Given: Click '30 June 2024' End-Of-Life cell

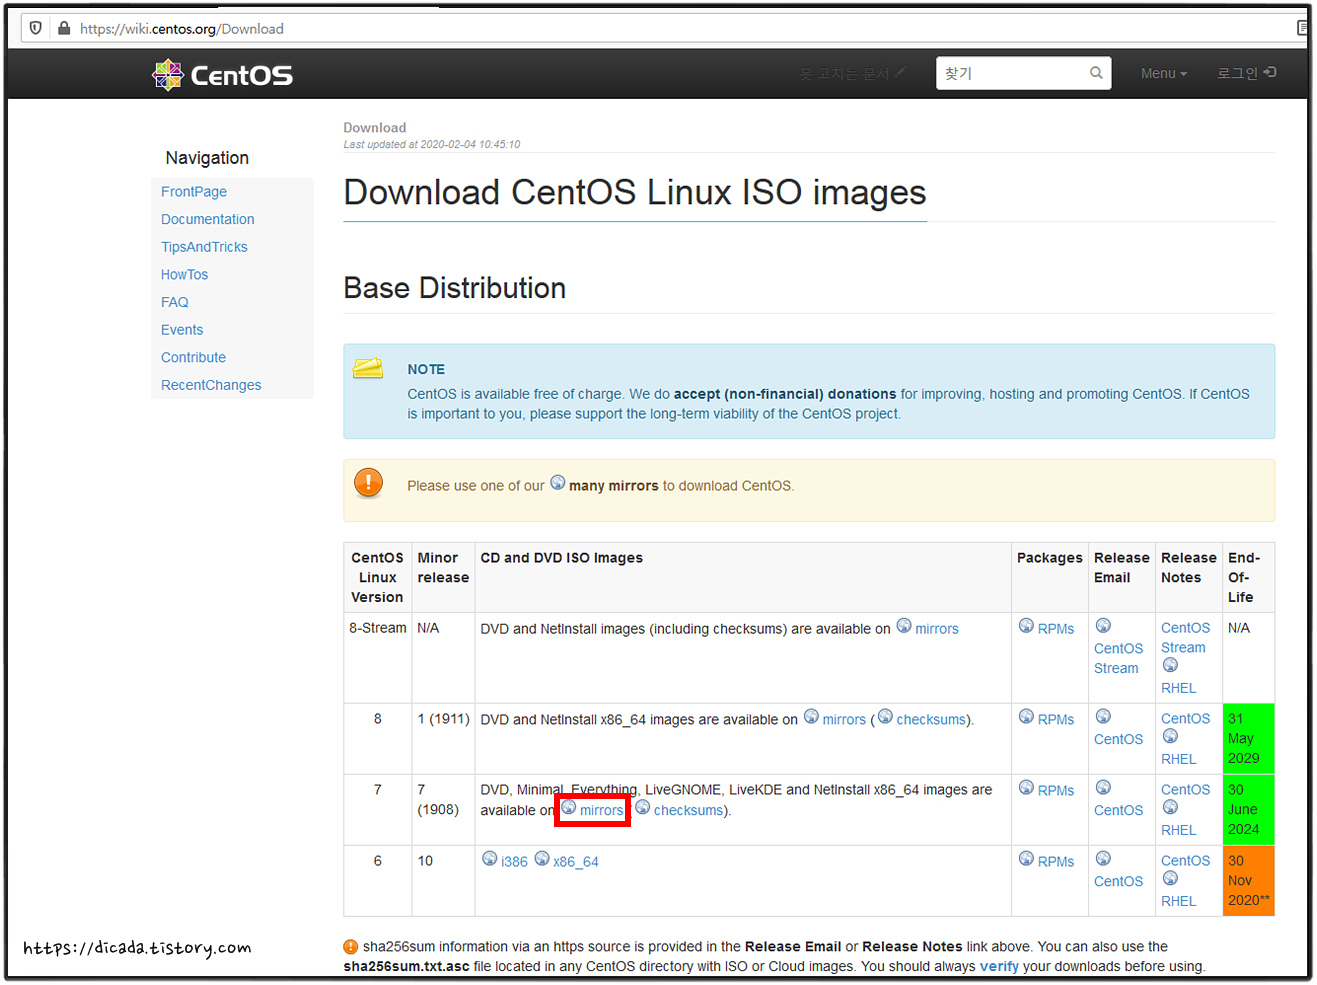Looking at the screenshot, I should (x=1248, y=810).
